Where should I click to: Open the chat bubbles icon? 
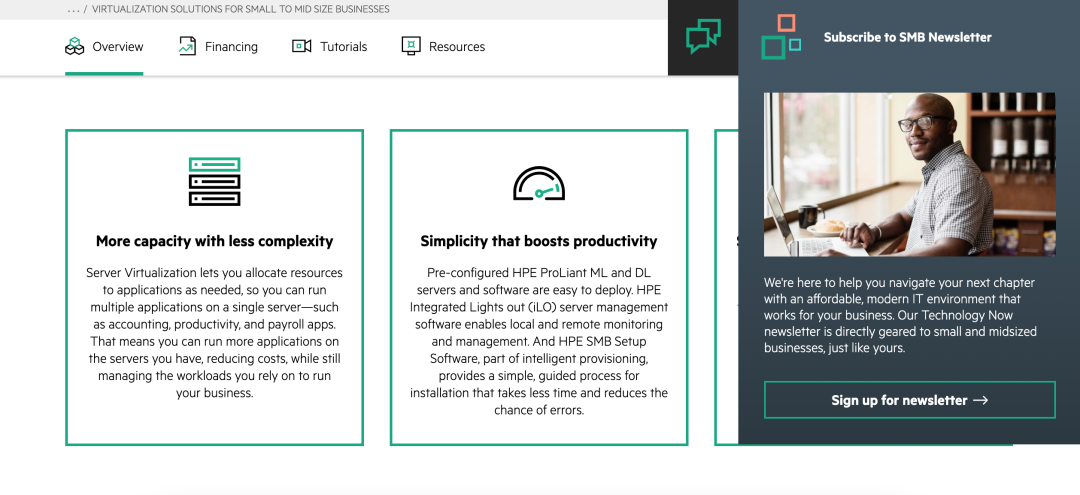tap(703, 36)
